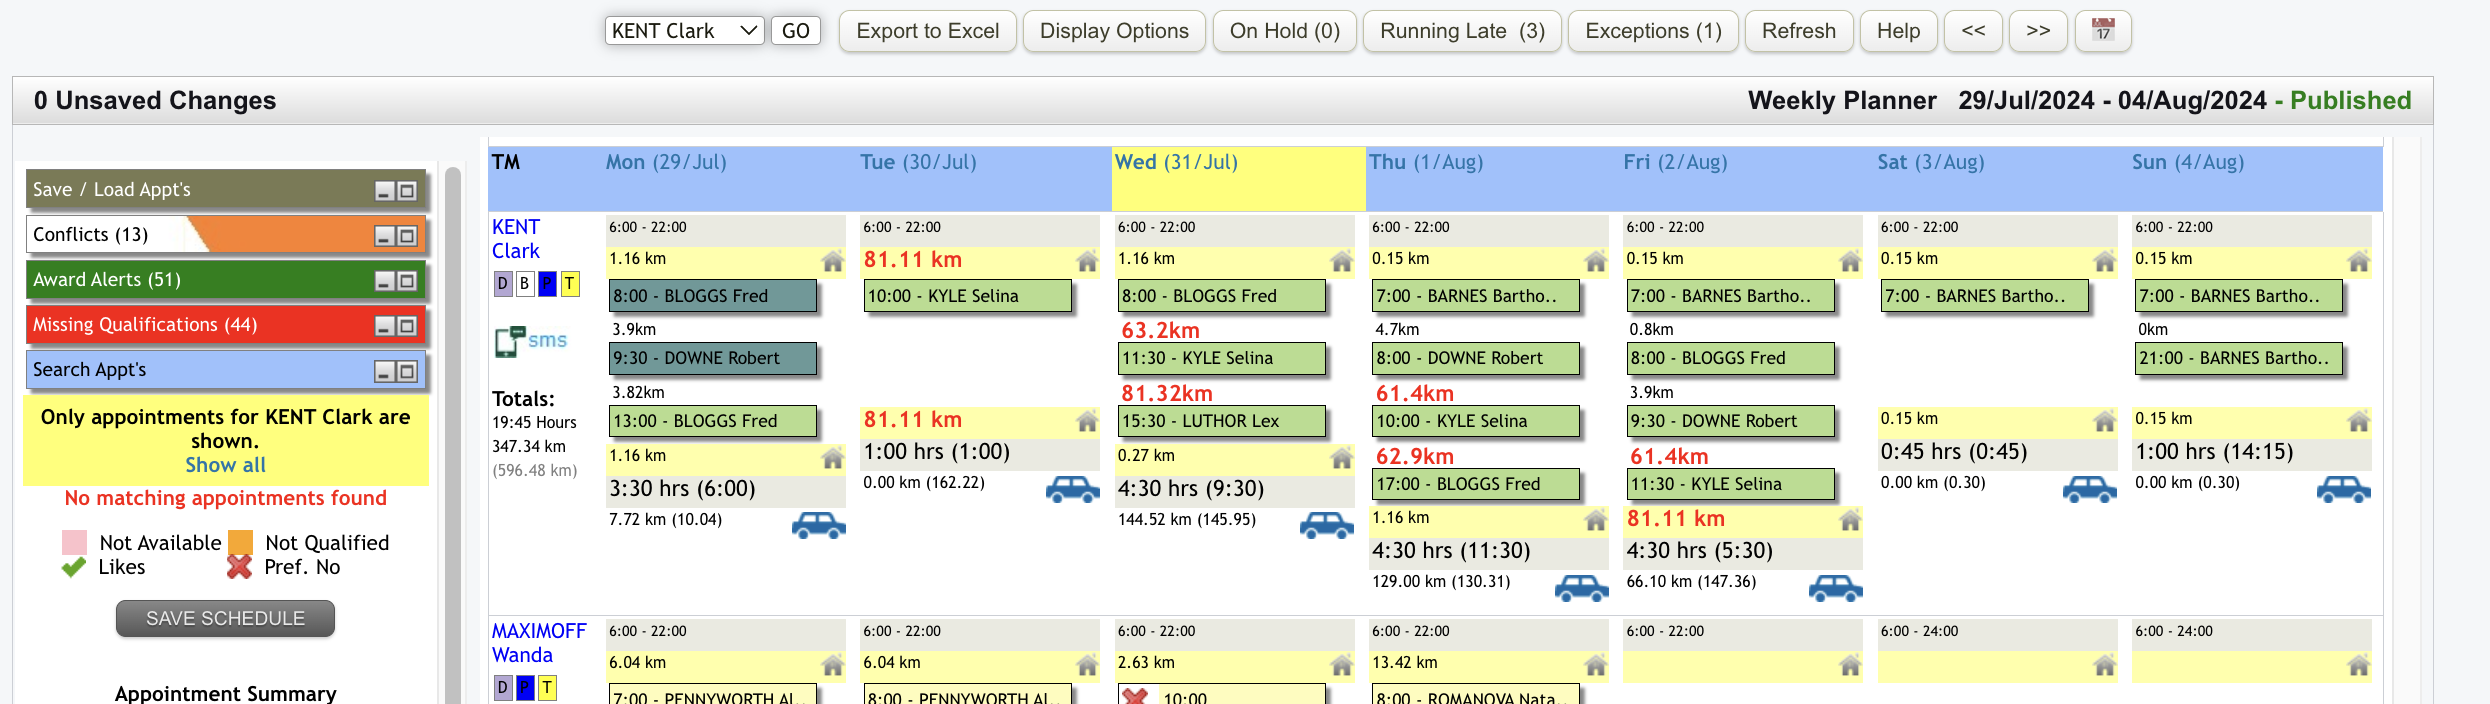Screen dimensions: 2490x704
Task: Open the KENT Clark team member link
Action: click(516, 239)
